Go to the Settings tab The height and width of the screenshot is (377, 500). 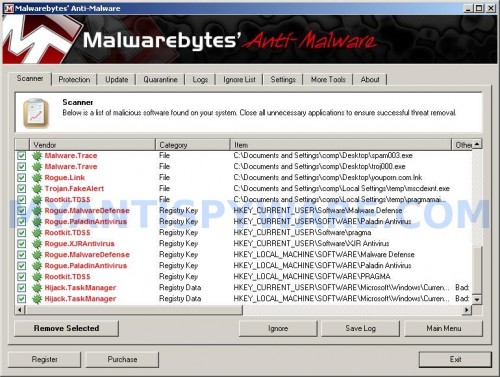[x=283, y=80]
